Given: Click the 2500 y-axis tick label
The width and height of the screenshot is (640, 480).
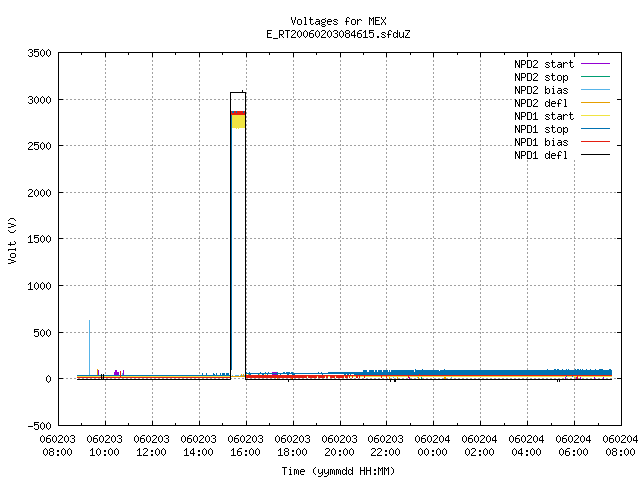Looking at the screenshot, I should pyautogui.click(x=40, y=146).
